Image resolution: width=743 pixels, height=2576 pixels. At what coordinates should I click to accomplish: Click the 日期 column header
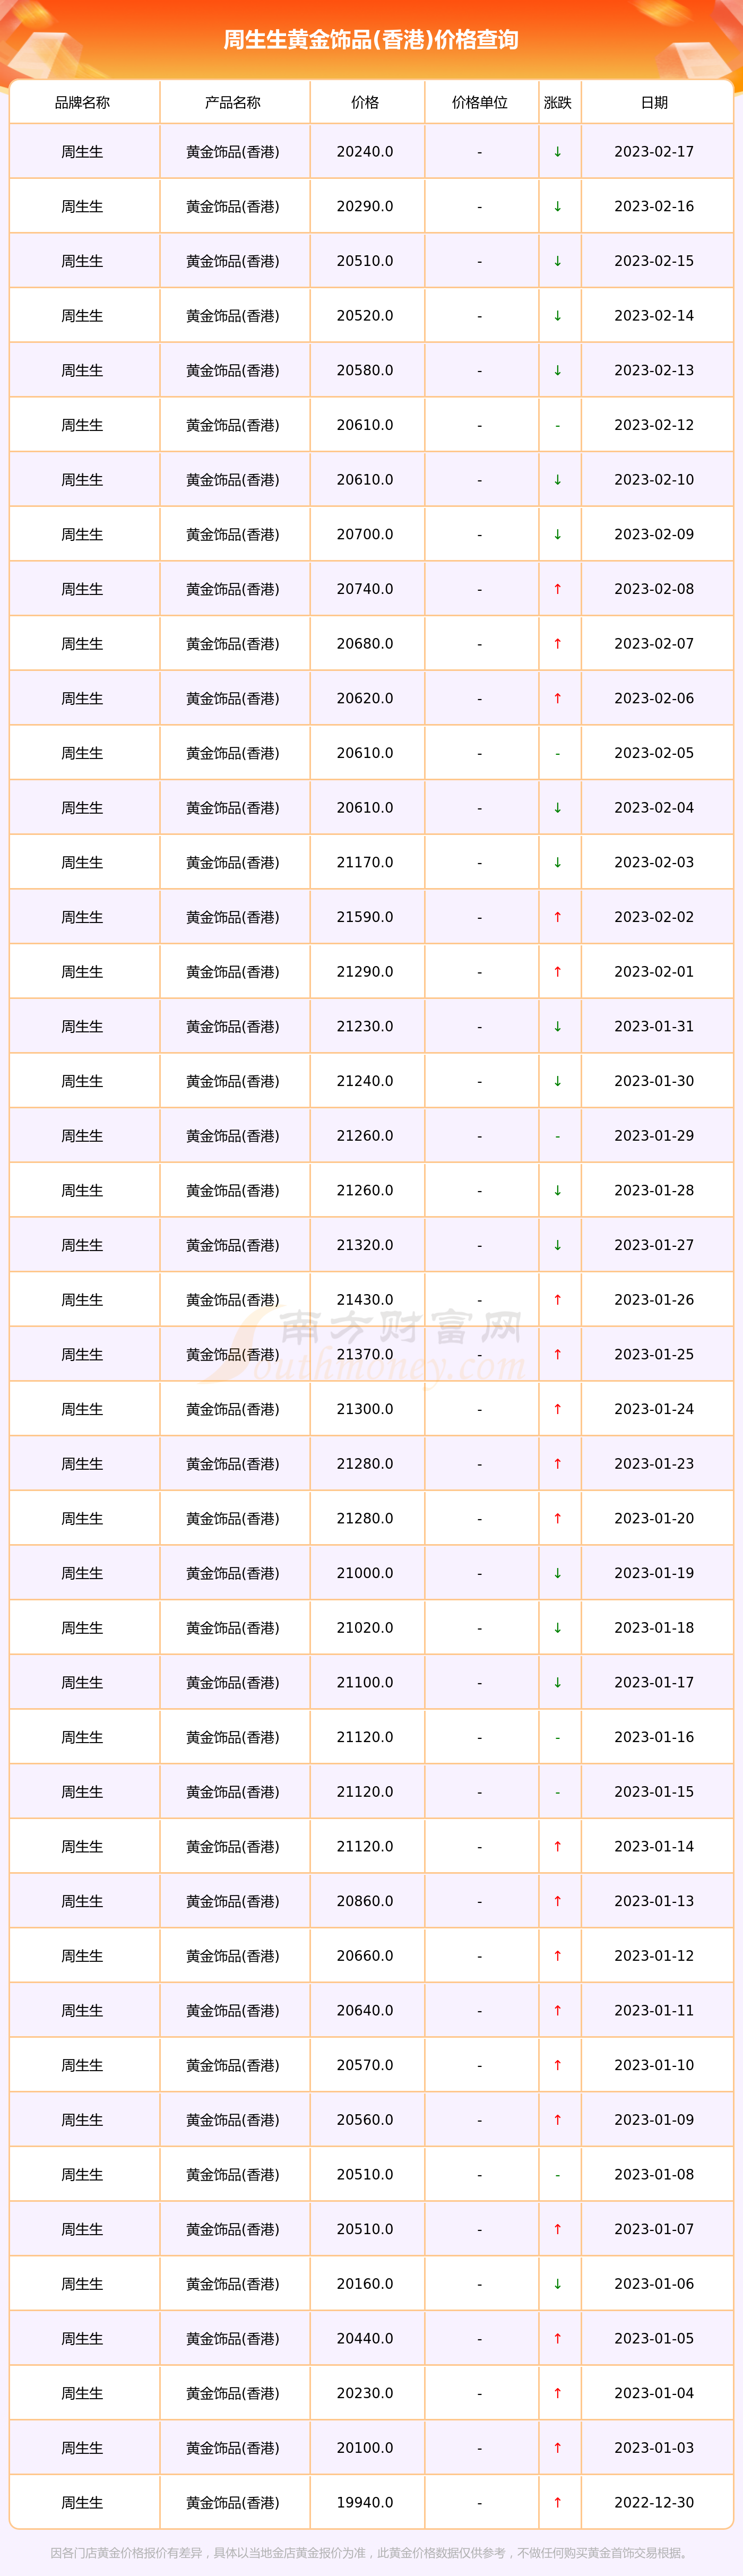click(654, 102)
